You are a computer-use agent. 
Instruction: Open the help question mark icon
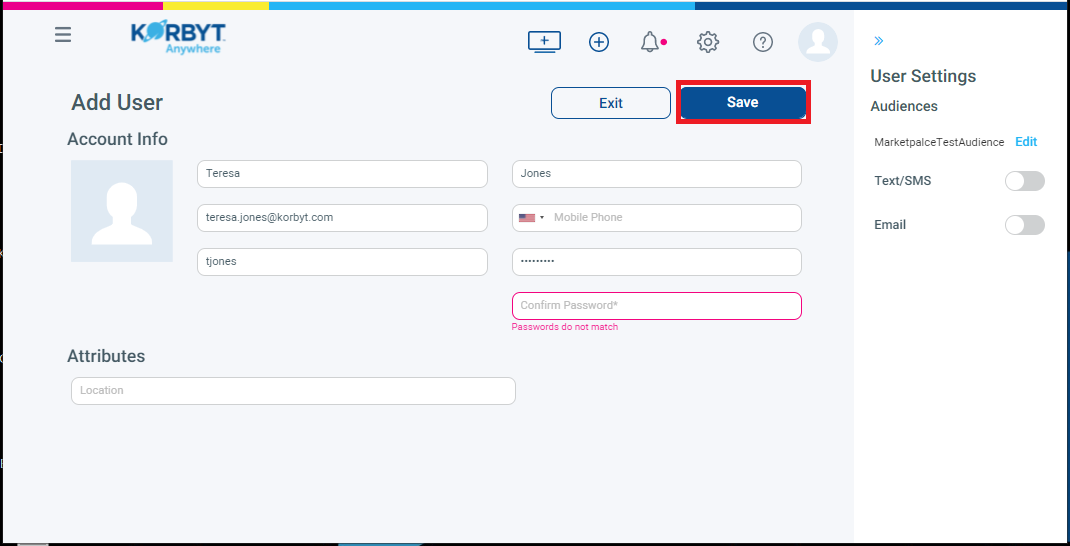click(763, 42)
